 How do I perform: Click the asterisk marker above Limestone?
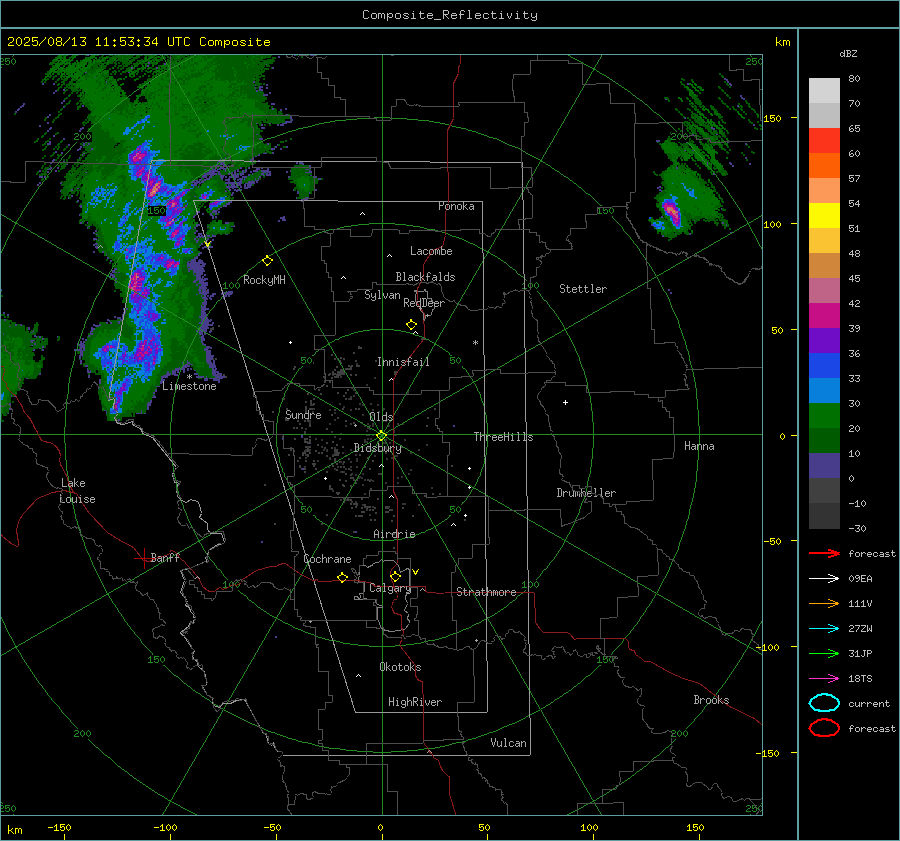coord(189,377)
